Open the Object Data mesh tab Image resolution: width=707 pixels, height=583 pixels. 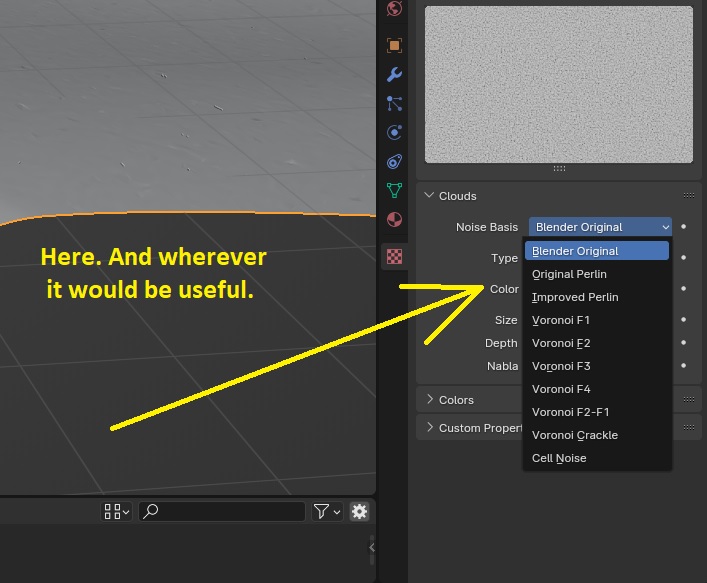(394, 190)
